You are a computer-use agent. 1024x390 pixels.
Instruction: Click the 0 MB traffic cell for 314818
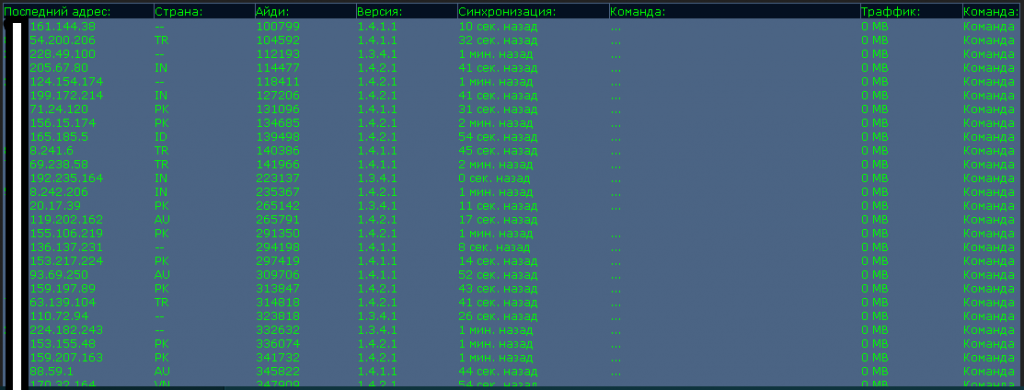click(875, 302)
